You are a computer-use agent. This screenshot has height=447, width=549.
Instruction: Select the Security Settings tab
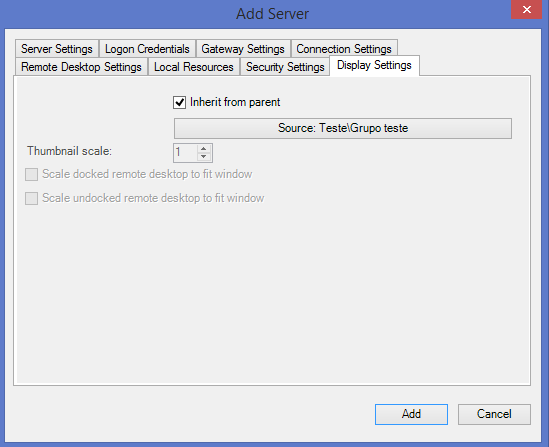click(x=285, y=67)
